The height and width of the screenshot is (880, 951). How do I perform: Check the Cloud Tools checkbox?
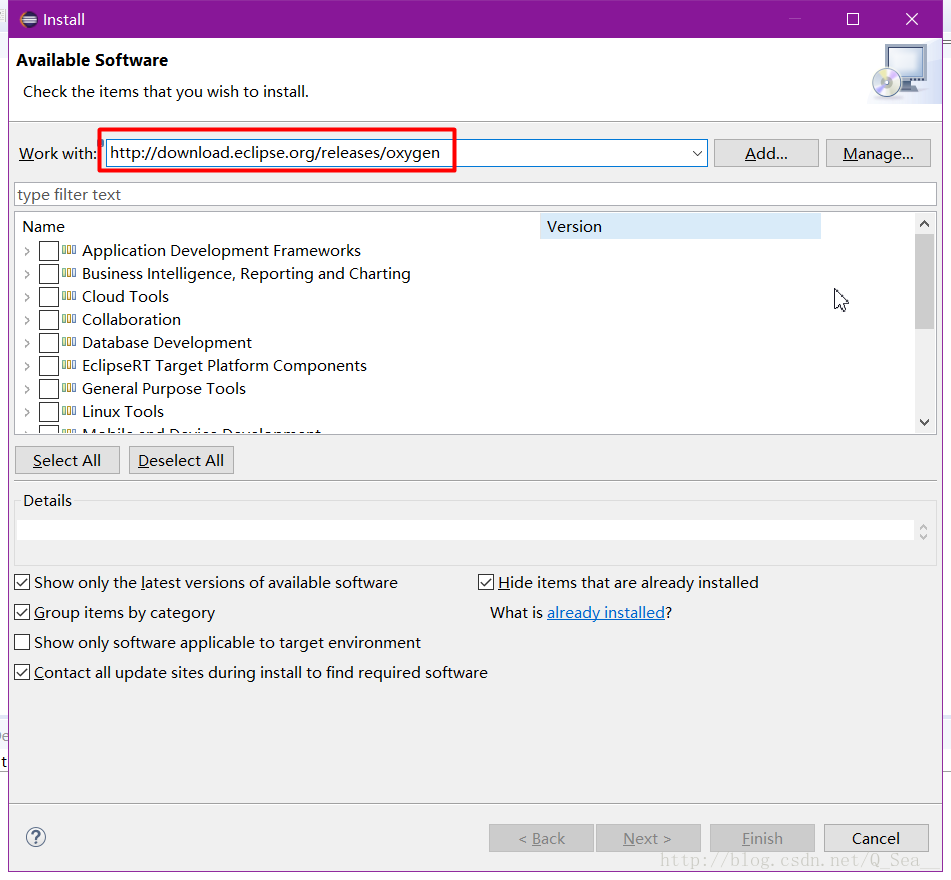(x=49, y=297)
